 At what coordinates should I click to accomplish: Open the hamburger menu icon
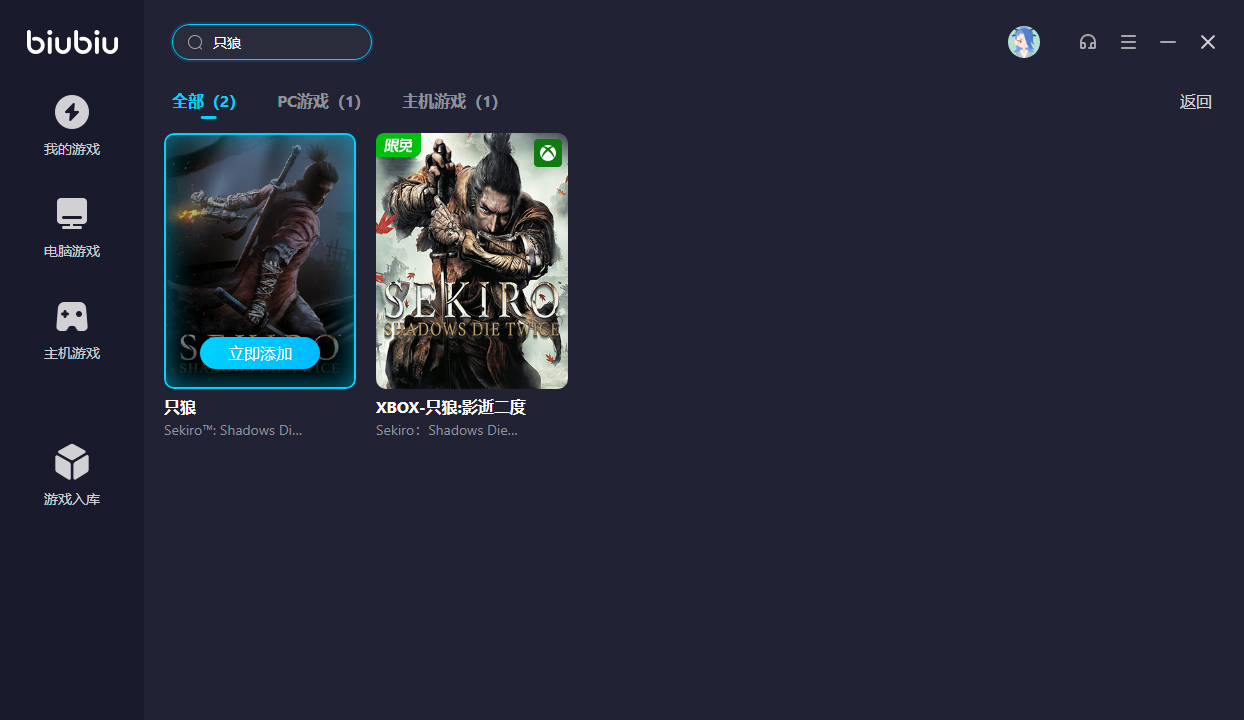tap(1128, 42)
